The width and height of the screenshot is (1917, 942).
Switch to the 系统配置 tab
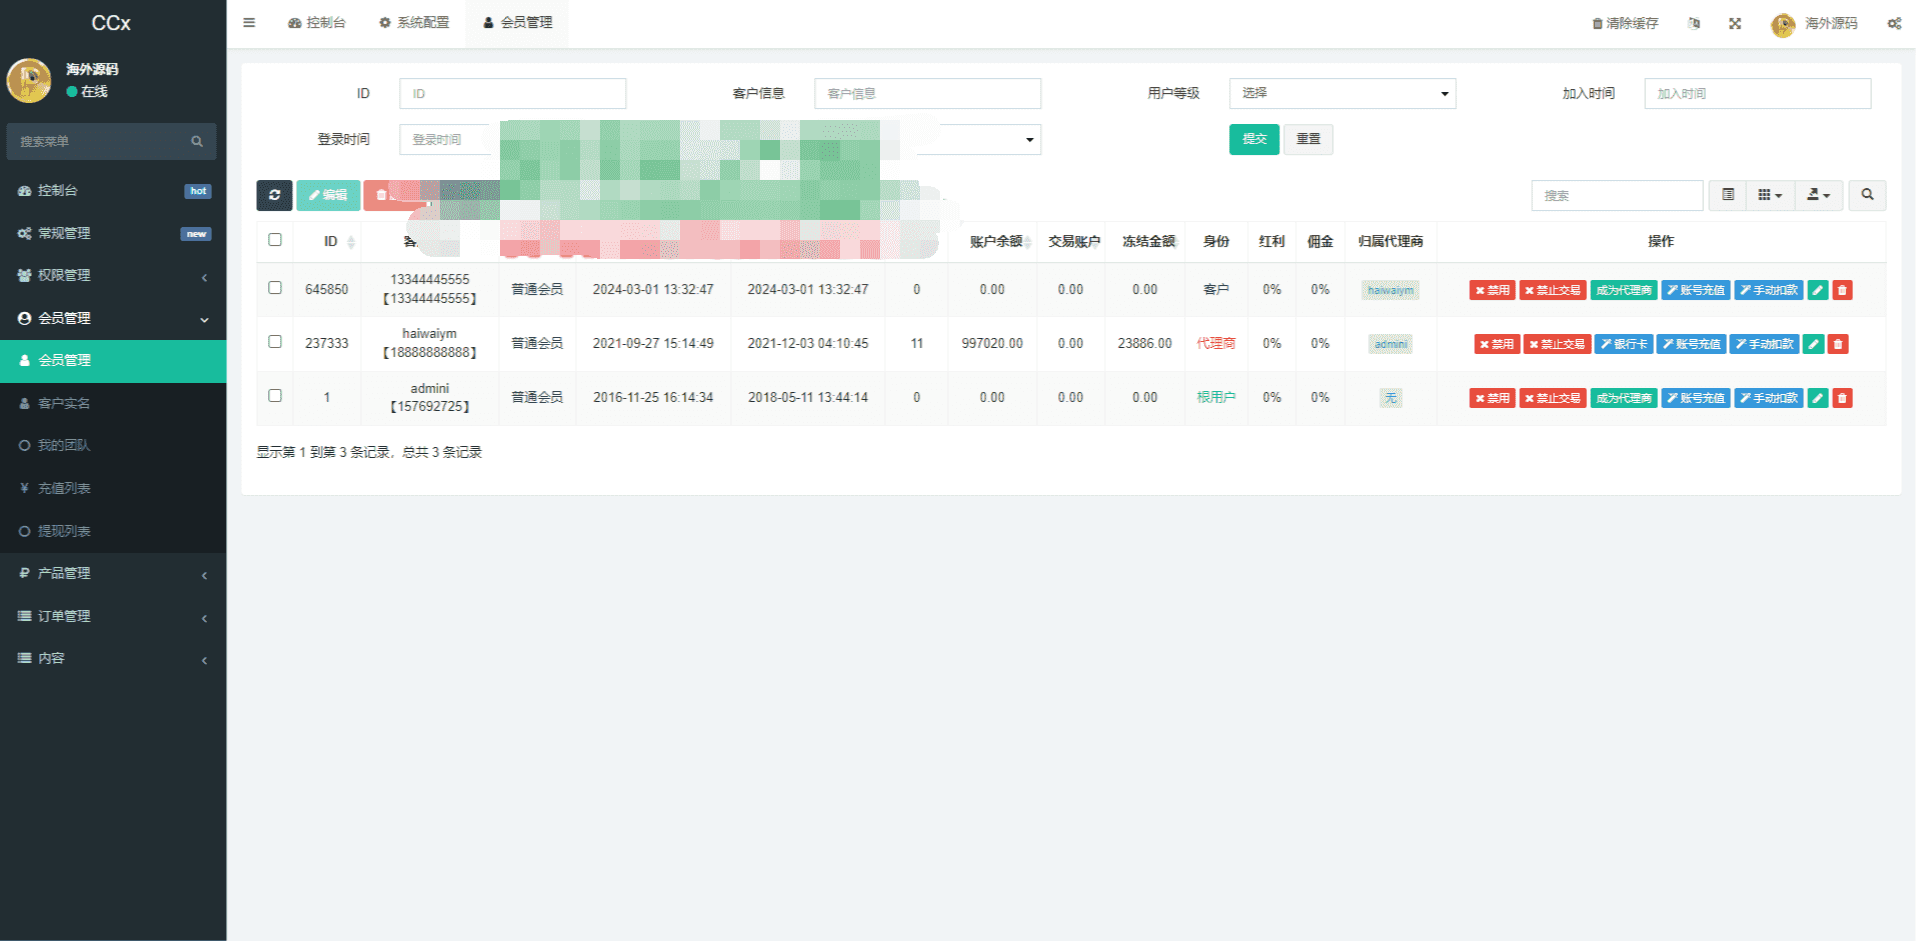coord(414,22)
